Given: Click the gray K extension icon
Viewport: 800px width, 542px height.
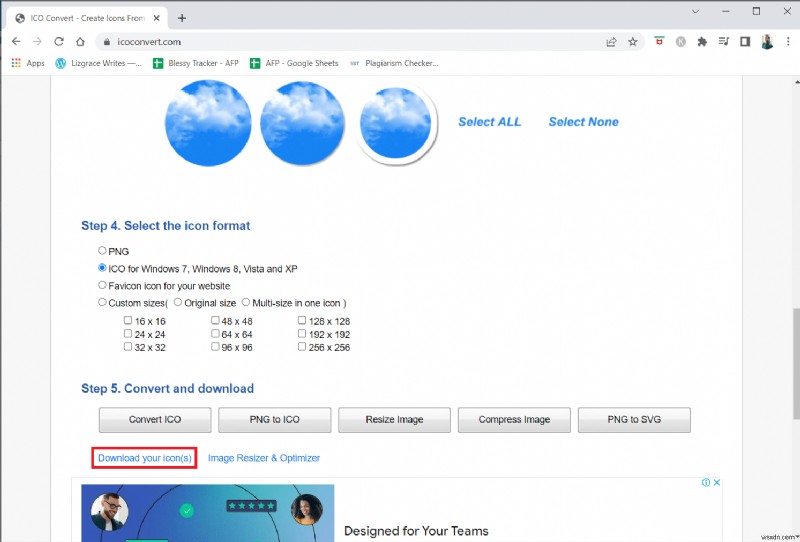Looking at the screenshot, I should click(x=681, y=42).
